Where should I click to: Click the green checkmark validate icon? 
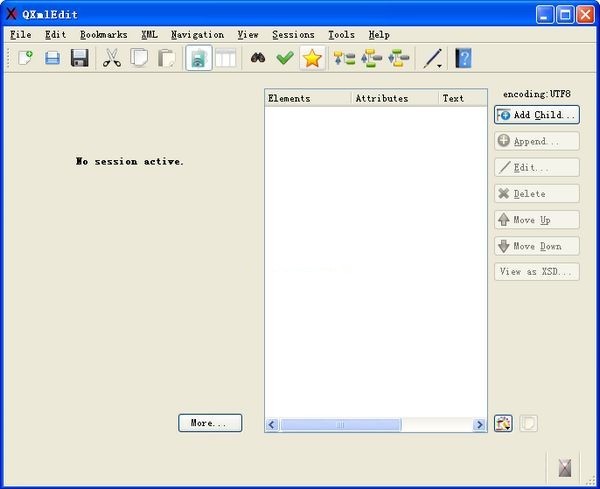point(285,59)
